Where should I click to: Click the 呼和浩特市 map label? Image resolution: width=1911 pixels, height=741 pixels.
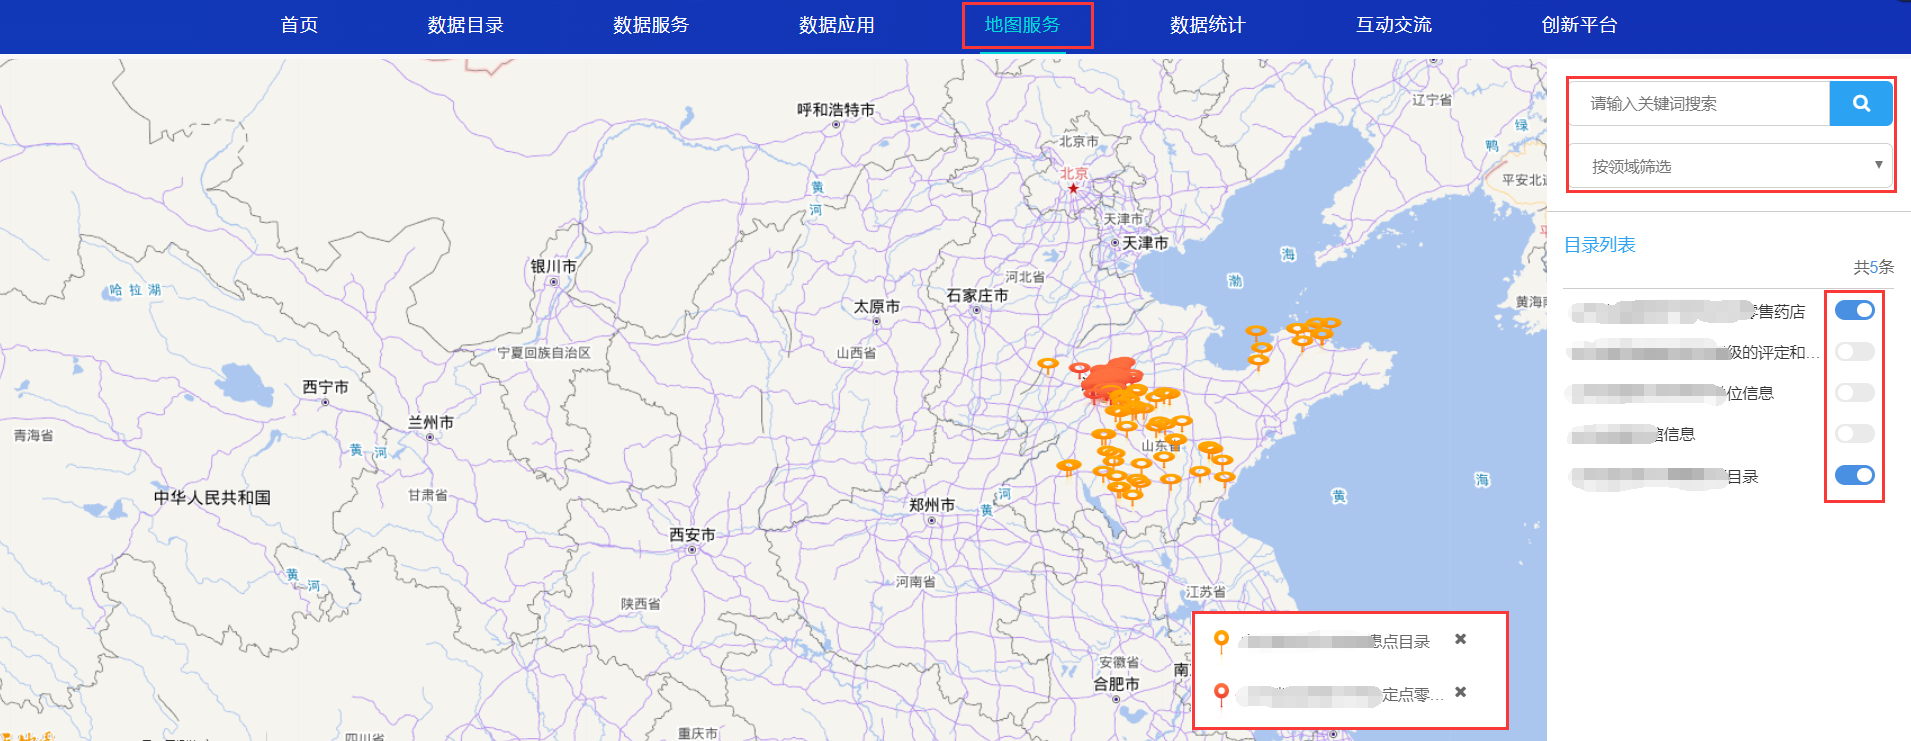(x=836, y=110)
